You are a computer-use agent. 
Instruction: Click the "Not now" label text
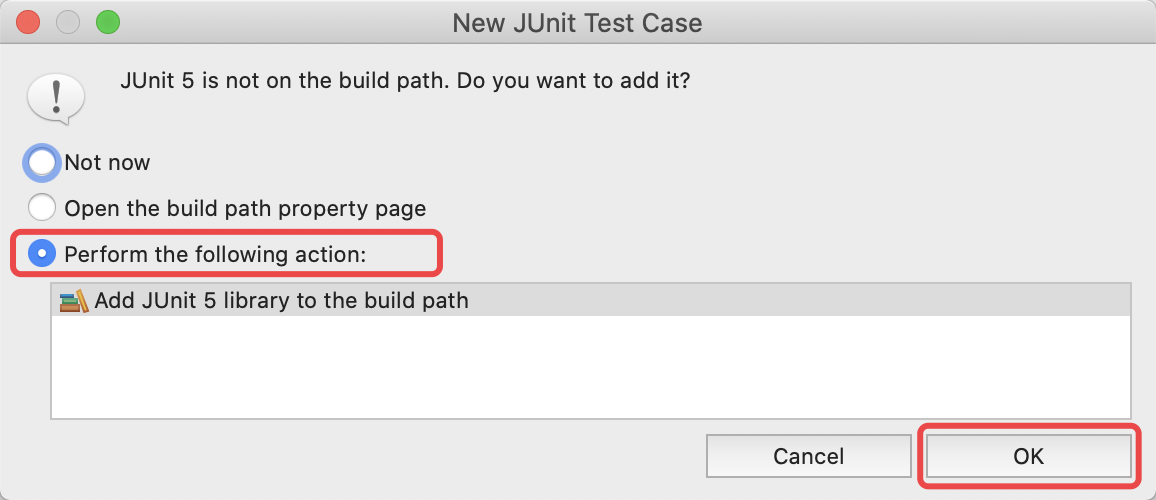(108, 162)
